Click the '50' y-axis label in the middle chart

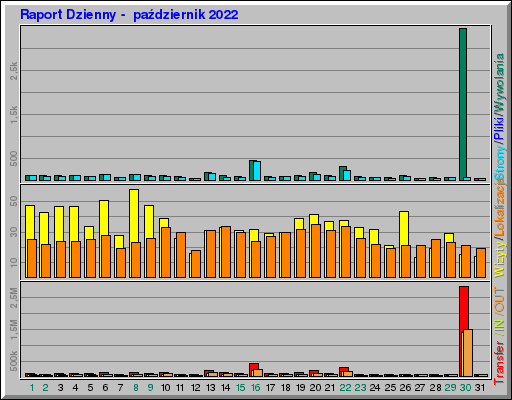13,201
